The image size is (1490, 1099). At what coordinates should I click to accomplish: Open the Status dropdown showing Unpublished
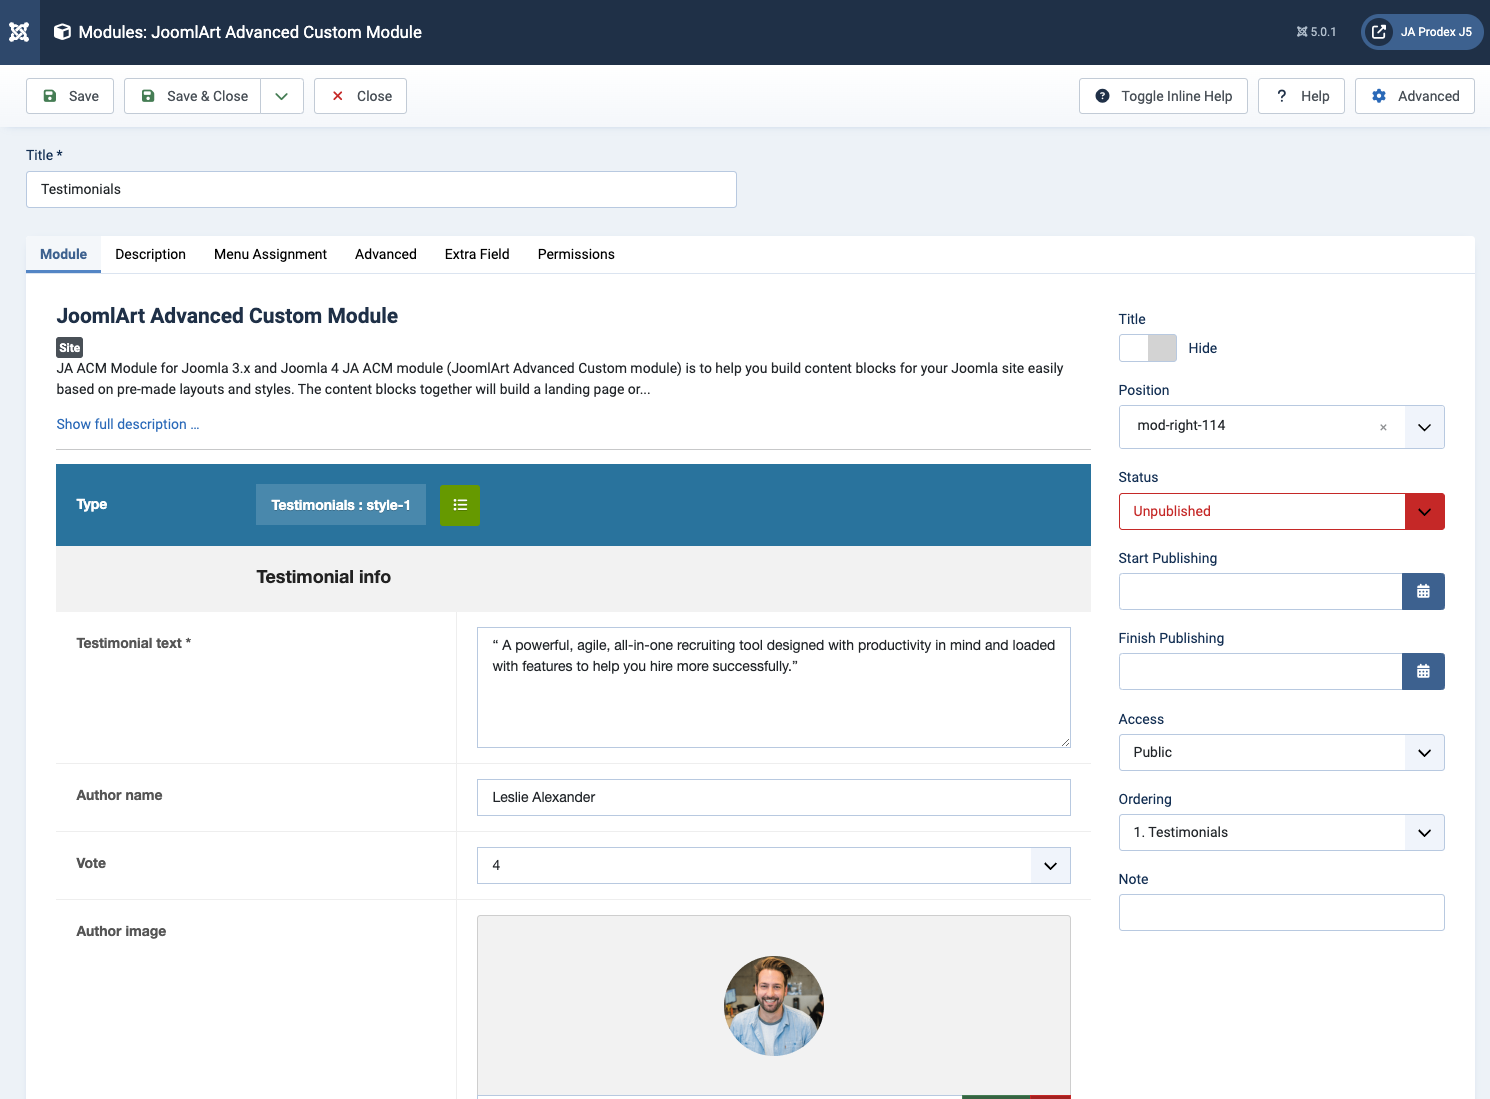click(x=1281, y=511)
